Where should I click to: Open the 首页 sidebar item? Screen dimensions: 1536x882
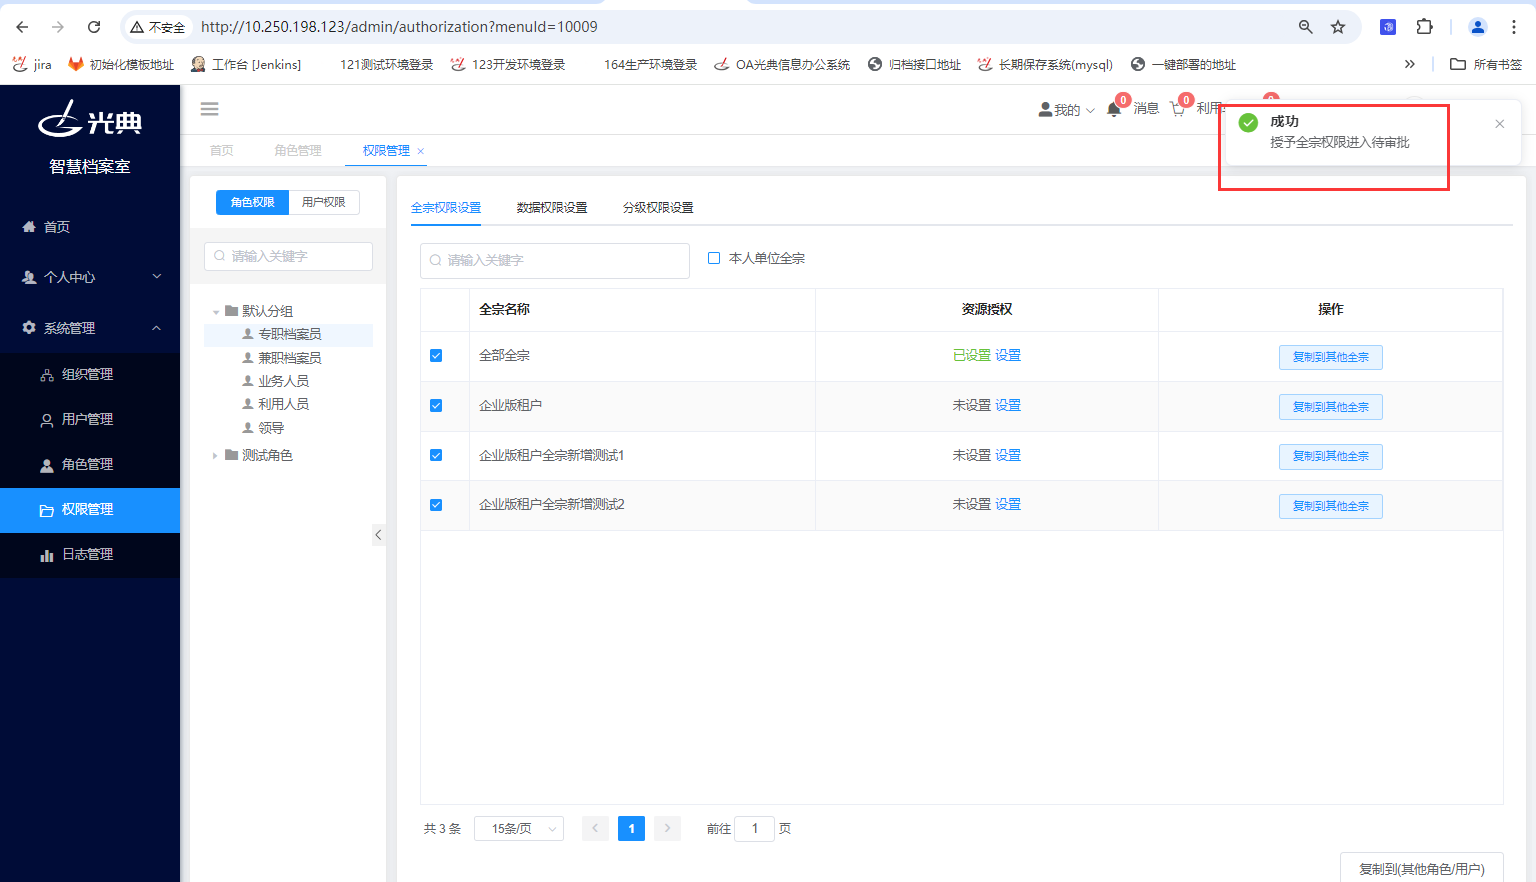pos(90,227)
